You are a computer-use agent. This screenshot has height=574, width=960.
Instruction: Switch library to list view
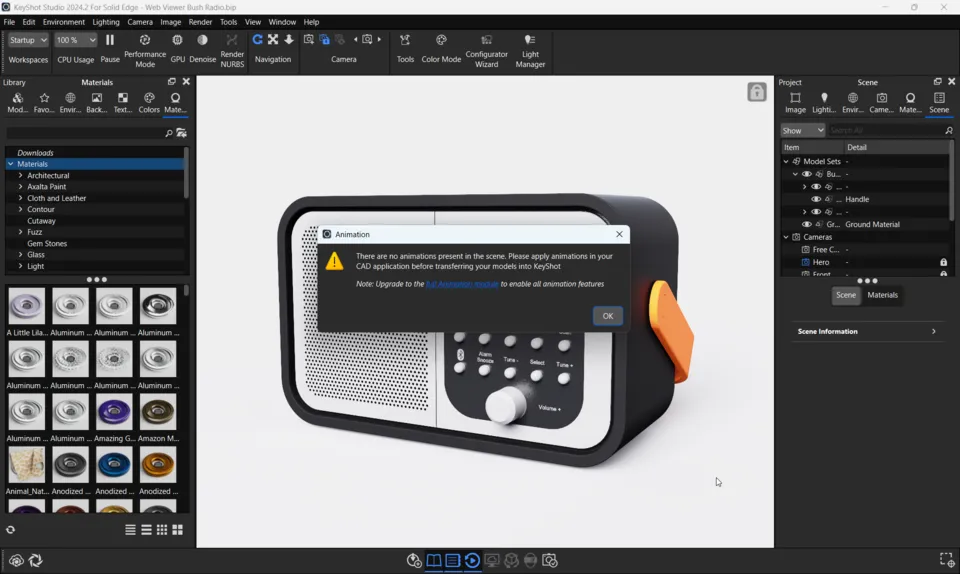point(130,530)
